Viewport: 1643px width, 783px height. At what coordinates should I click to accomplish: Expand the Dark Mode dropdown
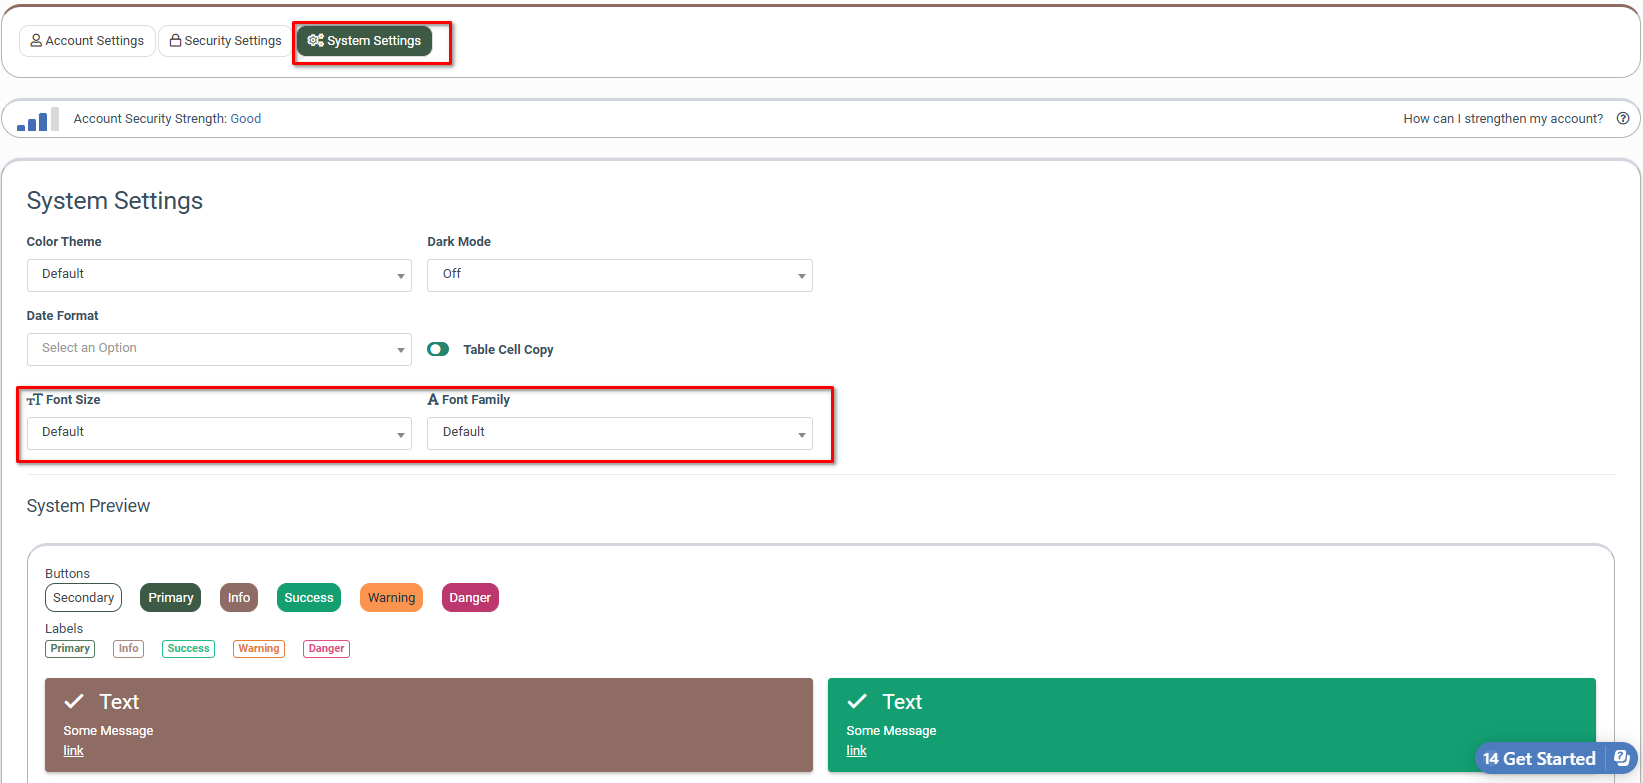619,275
